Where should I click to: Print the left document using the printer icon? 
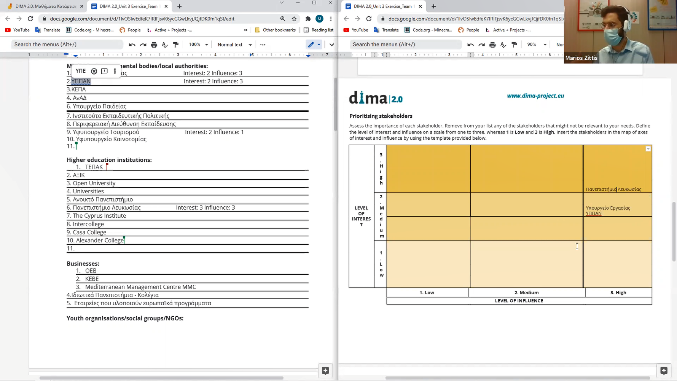[x=154, y=44]
